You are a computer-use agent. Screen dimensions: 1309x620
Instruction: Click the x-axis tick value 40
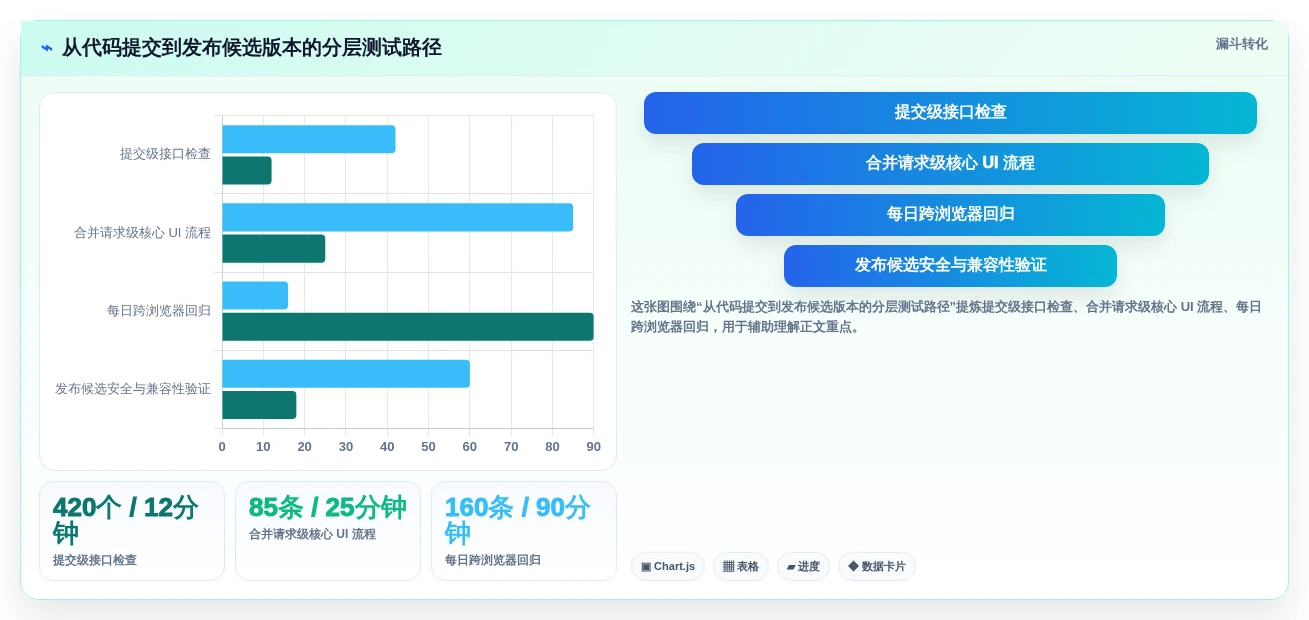pos(387,447)
